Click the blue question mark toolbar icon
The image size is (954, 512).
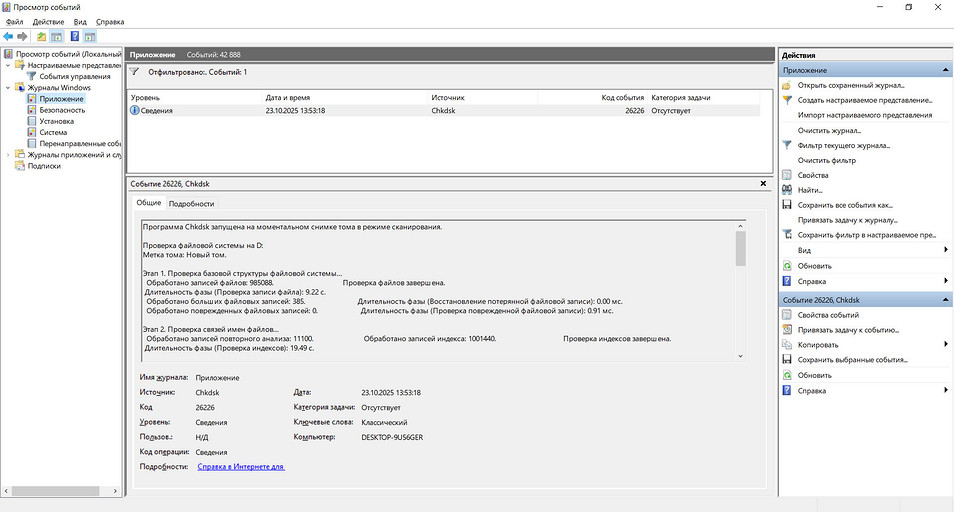[x=74, y=37]
